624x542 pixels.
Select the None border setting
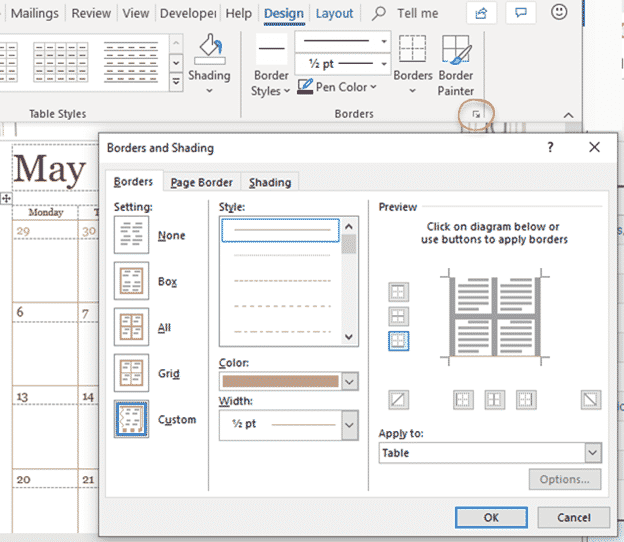point(132,236)
